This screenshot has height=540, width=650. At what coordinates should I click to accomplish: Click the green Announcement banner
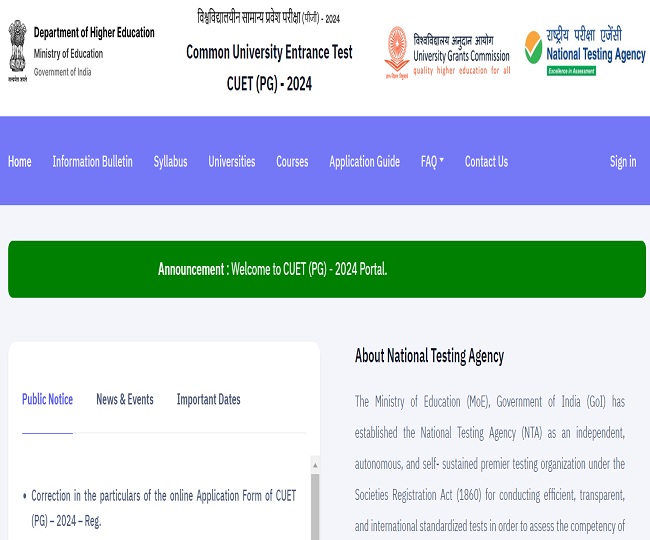click(324, 269)
